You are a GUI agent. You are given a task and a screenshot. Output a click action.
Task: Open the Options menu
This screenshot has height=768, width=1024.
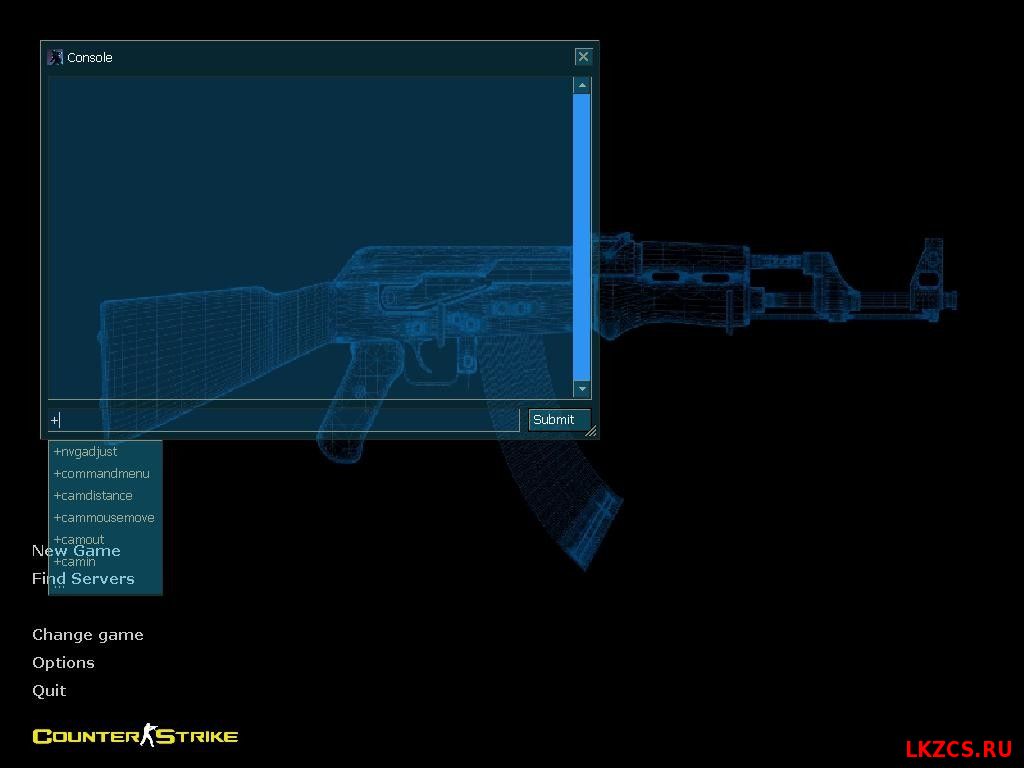tap(63, 663)
